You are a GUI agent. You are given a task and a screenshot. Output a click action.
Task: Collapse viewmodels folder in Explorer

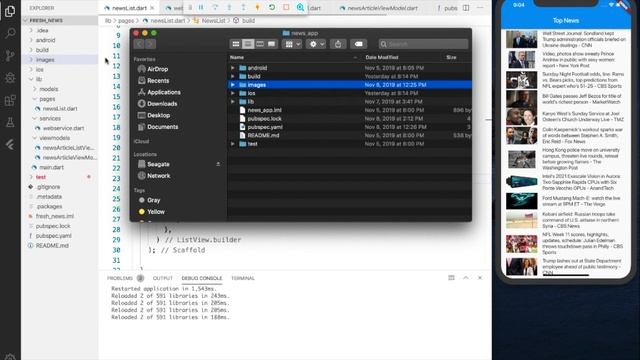click(x=35, y=138)
